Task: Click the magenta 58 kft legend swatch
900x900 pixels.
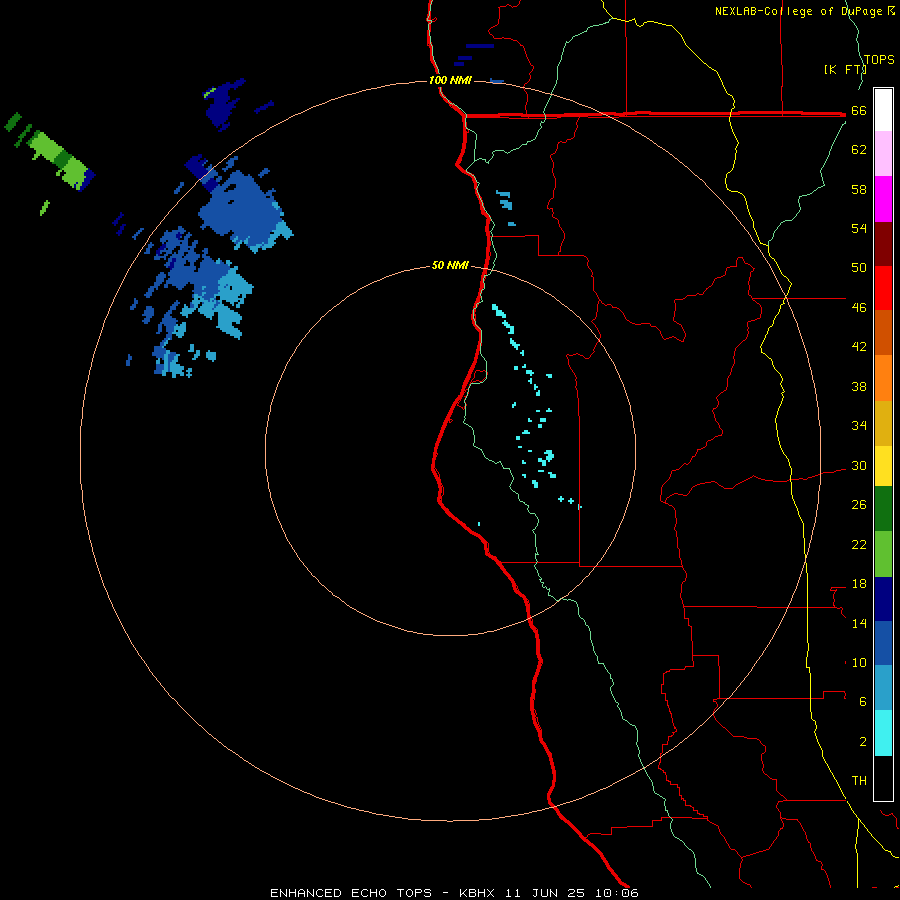Action: [883, 199]
